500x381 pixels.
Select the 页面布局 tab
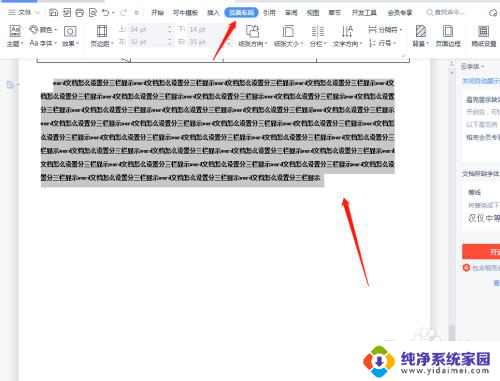pyautogui.click(x=241, y=13)
